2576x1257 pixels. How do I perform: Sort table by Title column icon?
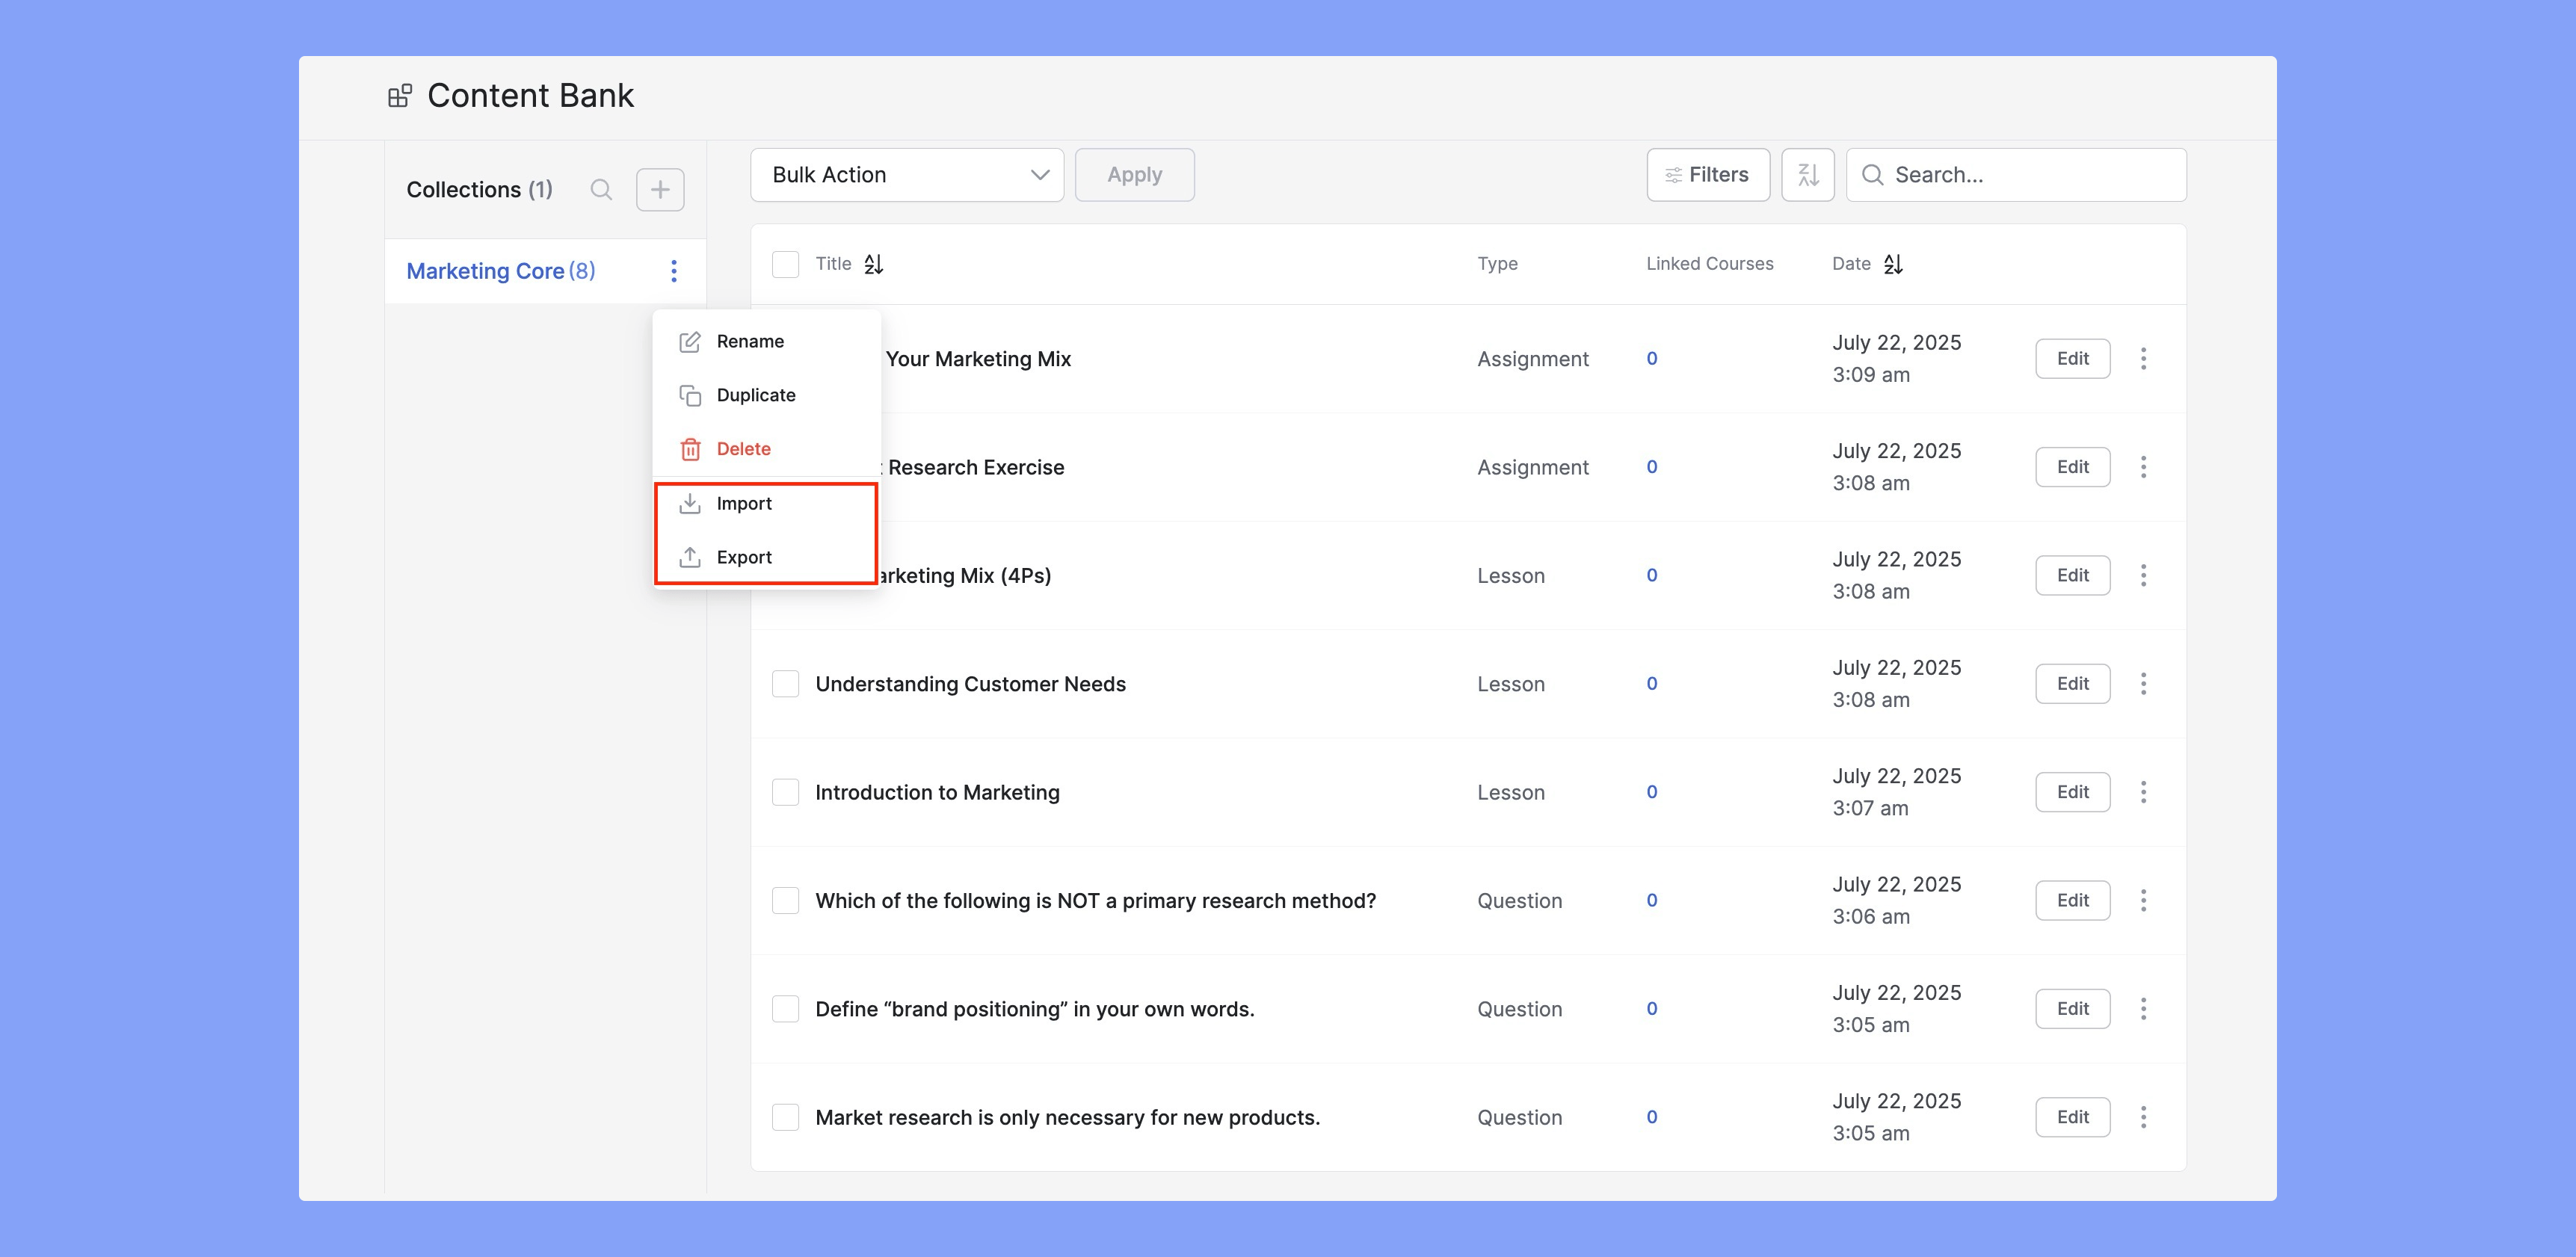(874, 264)
